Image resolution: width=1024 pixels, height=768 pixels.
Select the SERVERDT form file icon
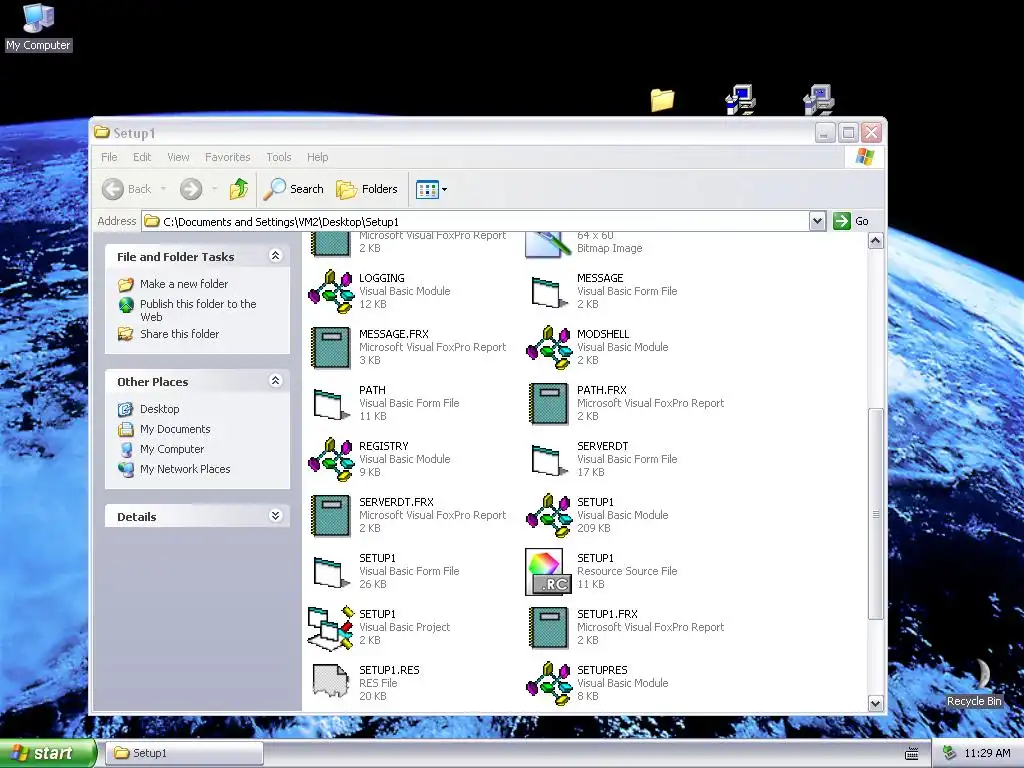point(549,460)
